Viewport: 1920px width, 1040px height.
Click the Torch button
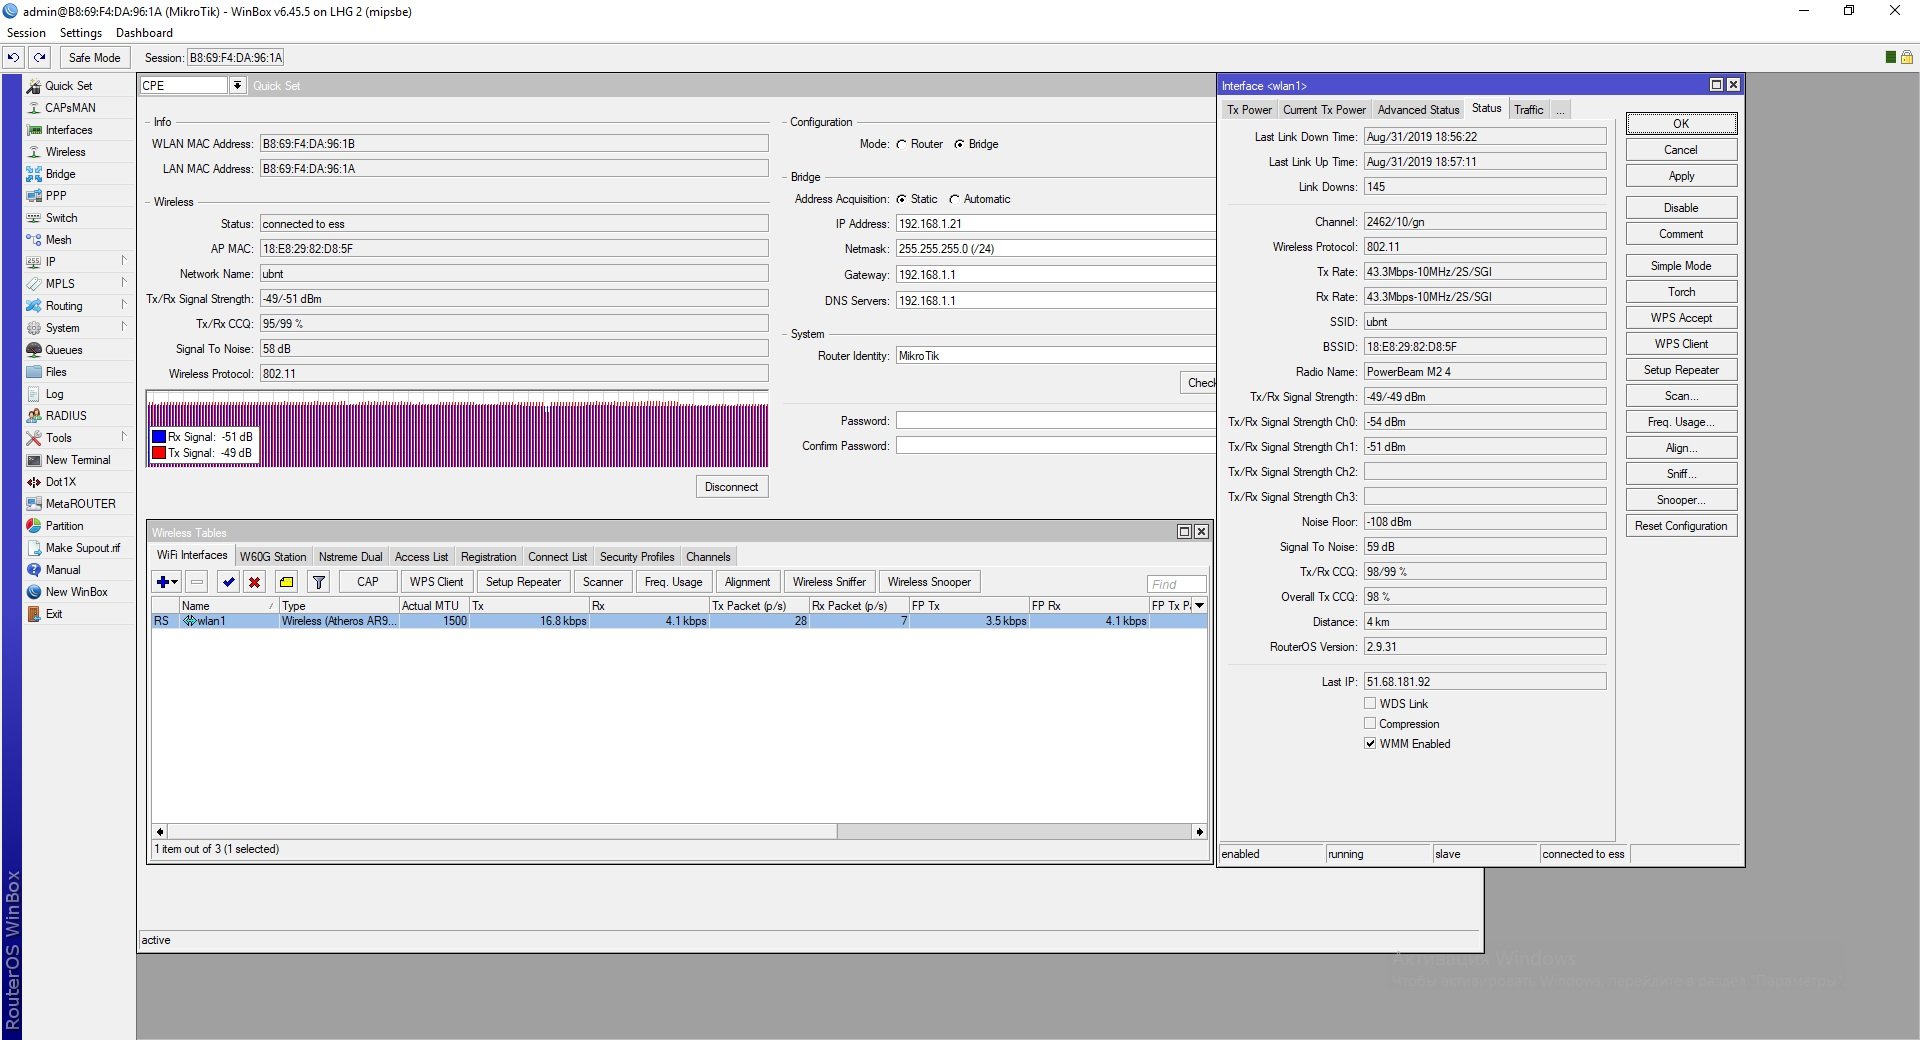[1681, 292]
